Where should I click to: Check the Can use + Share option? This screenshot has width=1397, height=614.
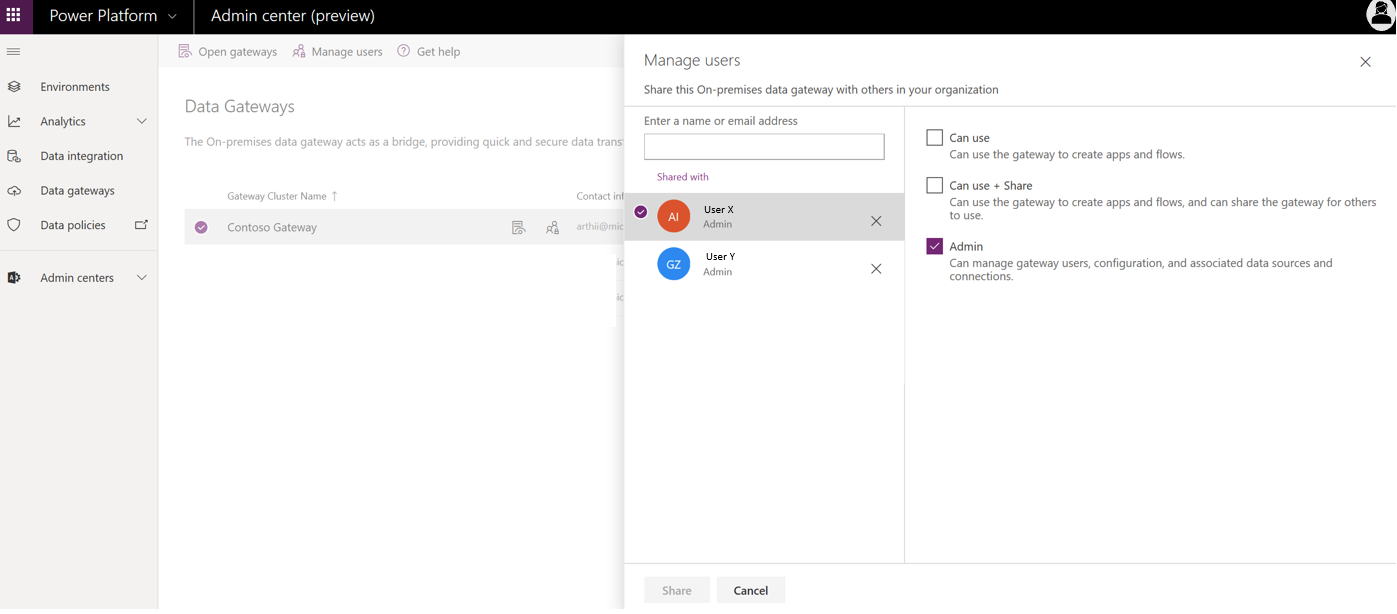pyautogui.click(x=934, y=186)
